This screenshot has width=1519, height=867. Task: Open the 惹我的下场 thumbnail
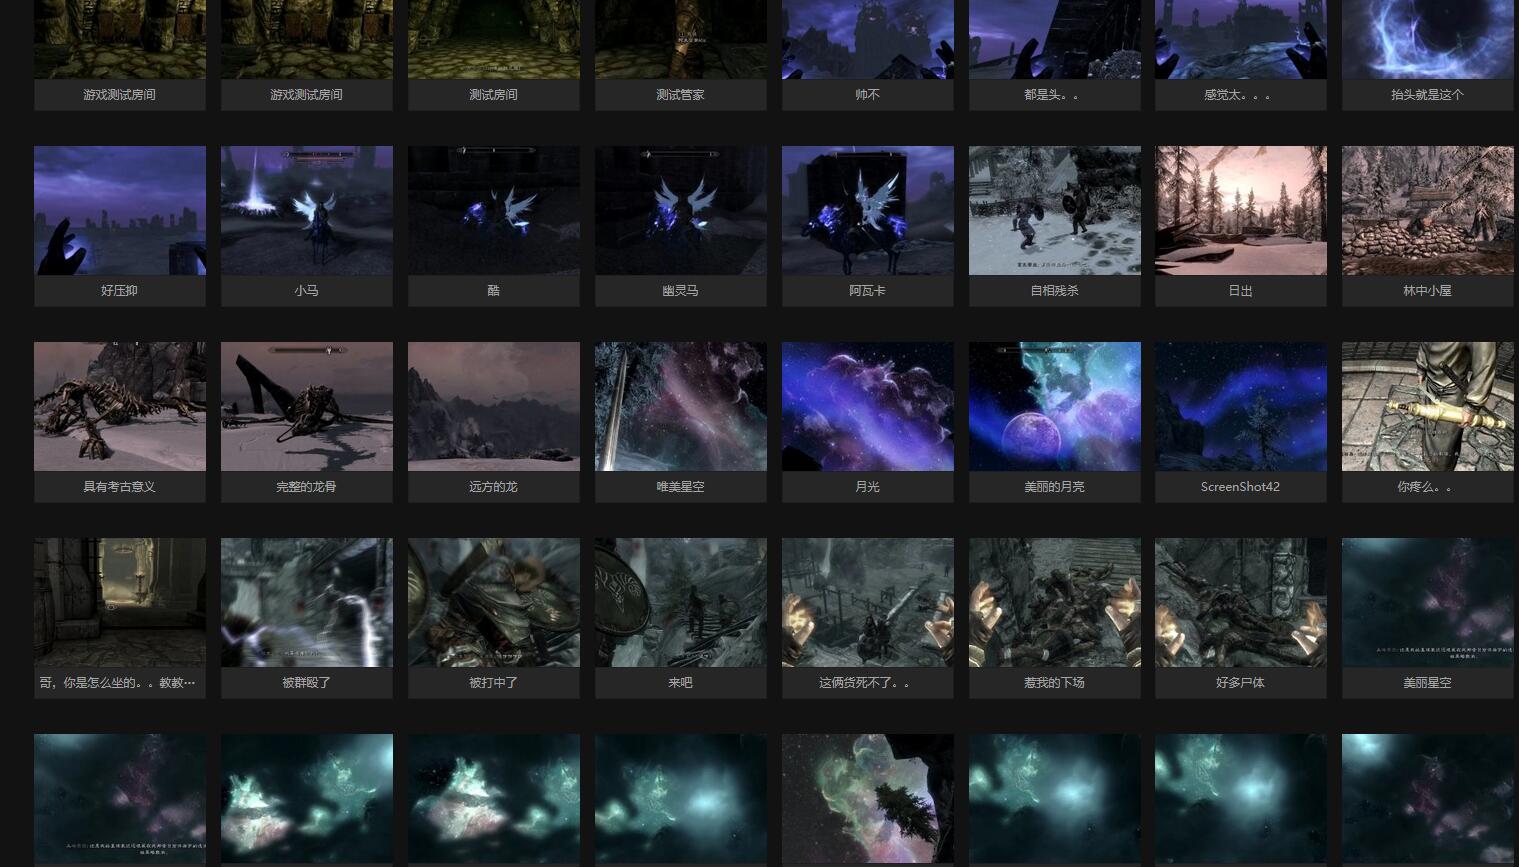[1055, 602]
